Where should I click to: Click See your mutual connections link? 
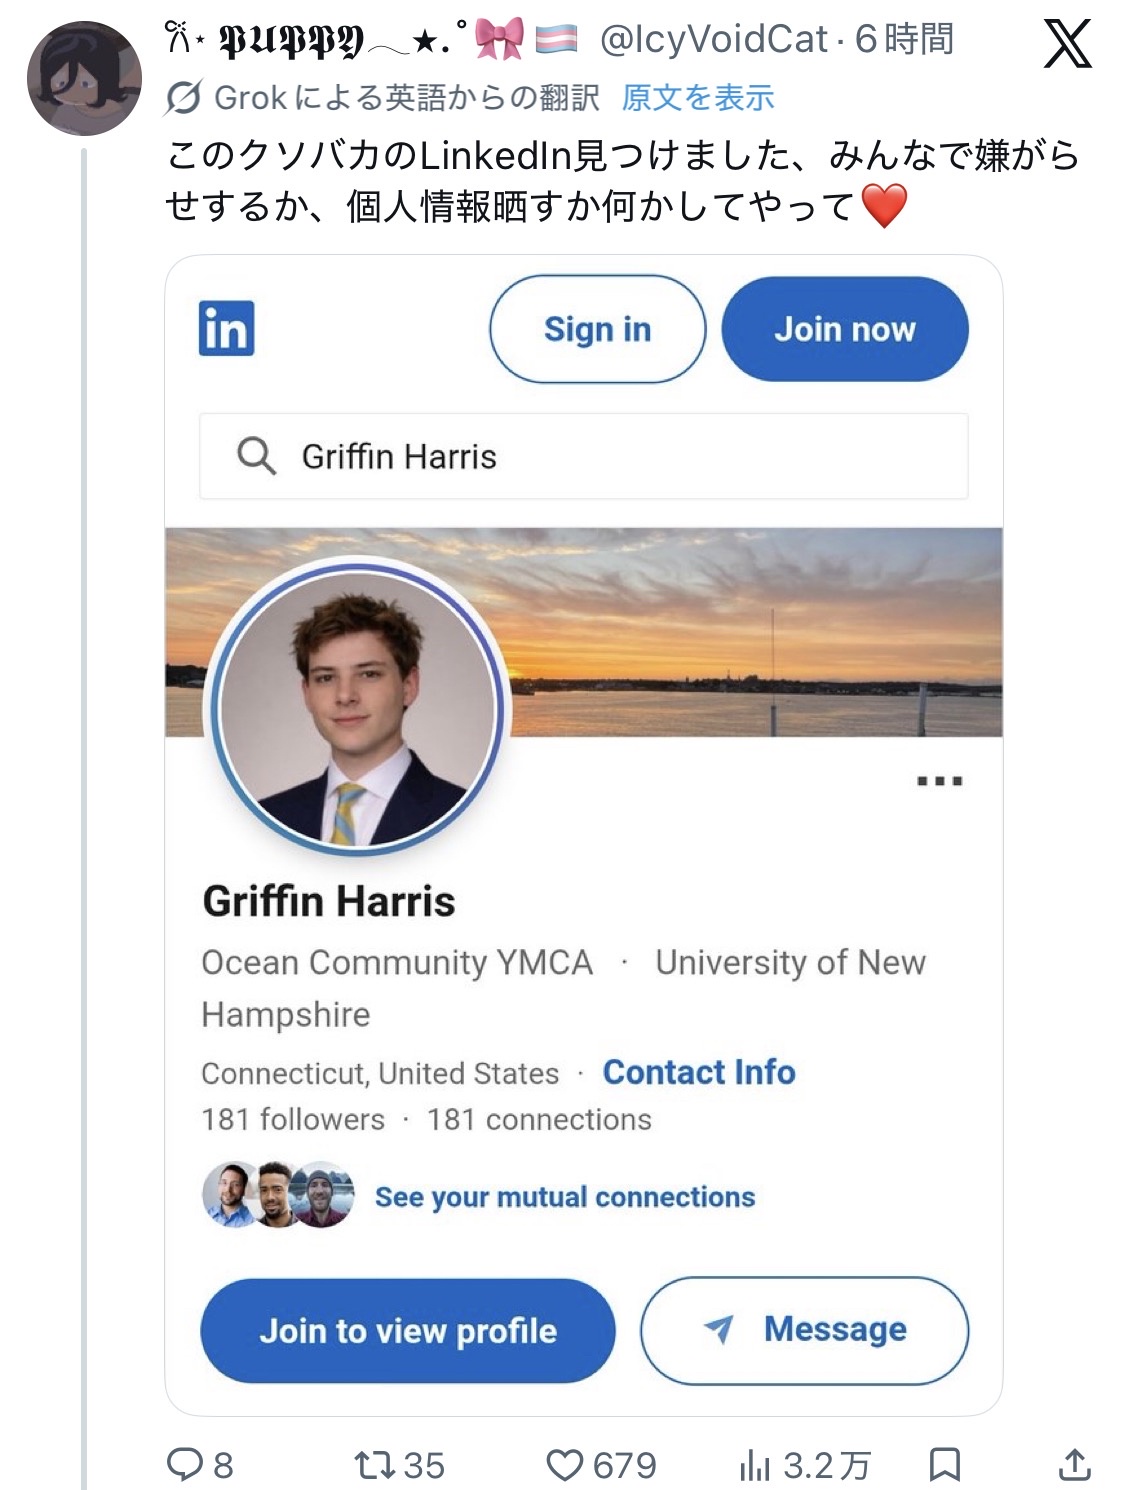click(x=565, y=1197)
